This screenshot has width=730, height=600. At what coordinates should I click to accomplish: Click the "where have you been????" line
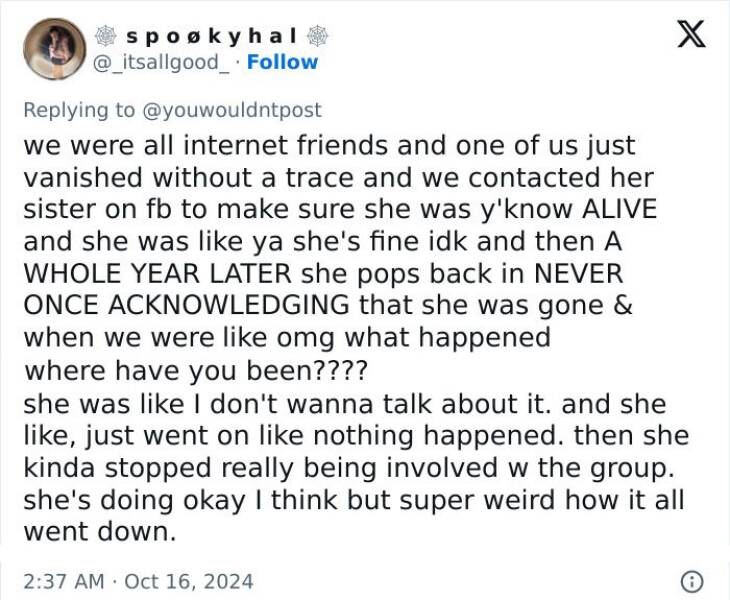point(196,371)
